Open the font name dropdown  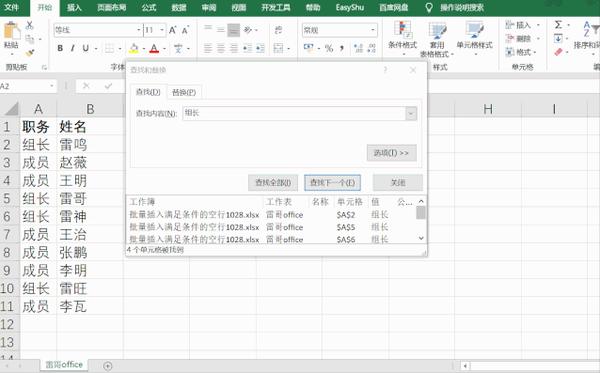pos(139,30)
